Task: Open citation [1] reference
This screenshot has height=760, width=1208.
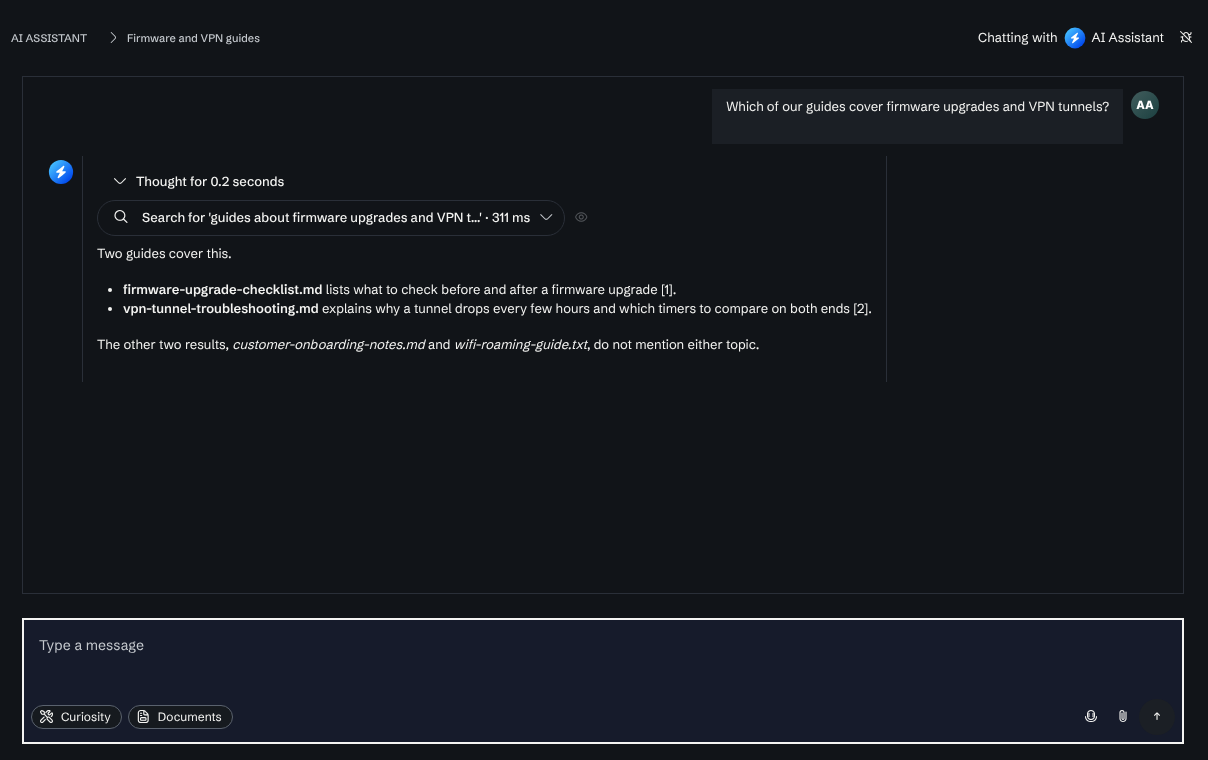Action: [668, 289]
